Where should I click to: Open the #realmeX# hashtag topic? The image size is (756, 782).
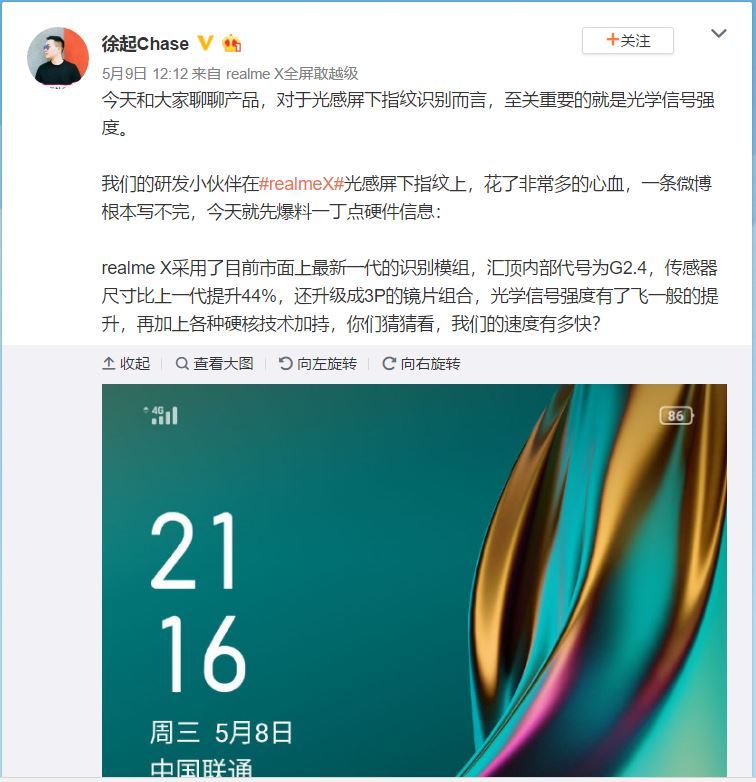point(302,184)
